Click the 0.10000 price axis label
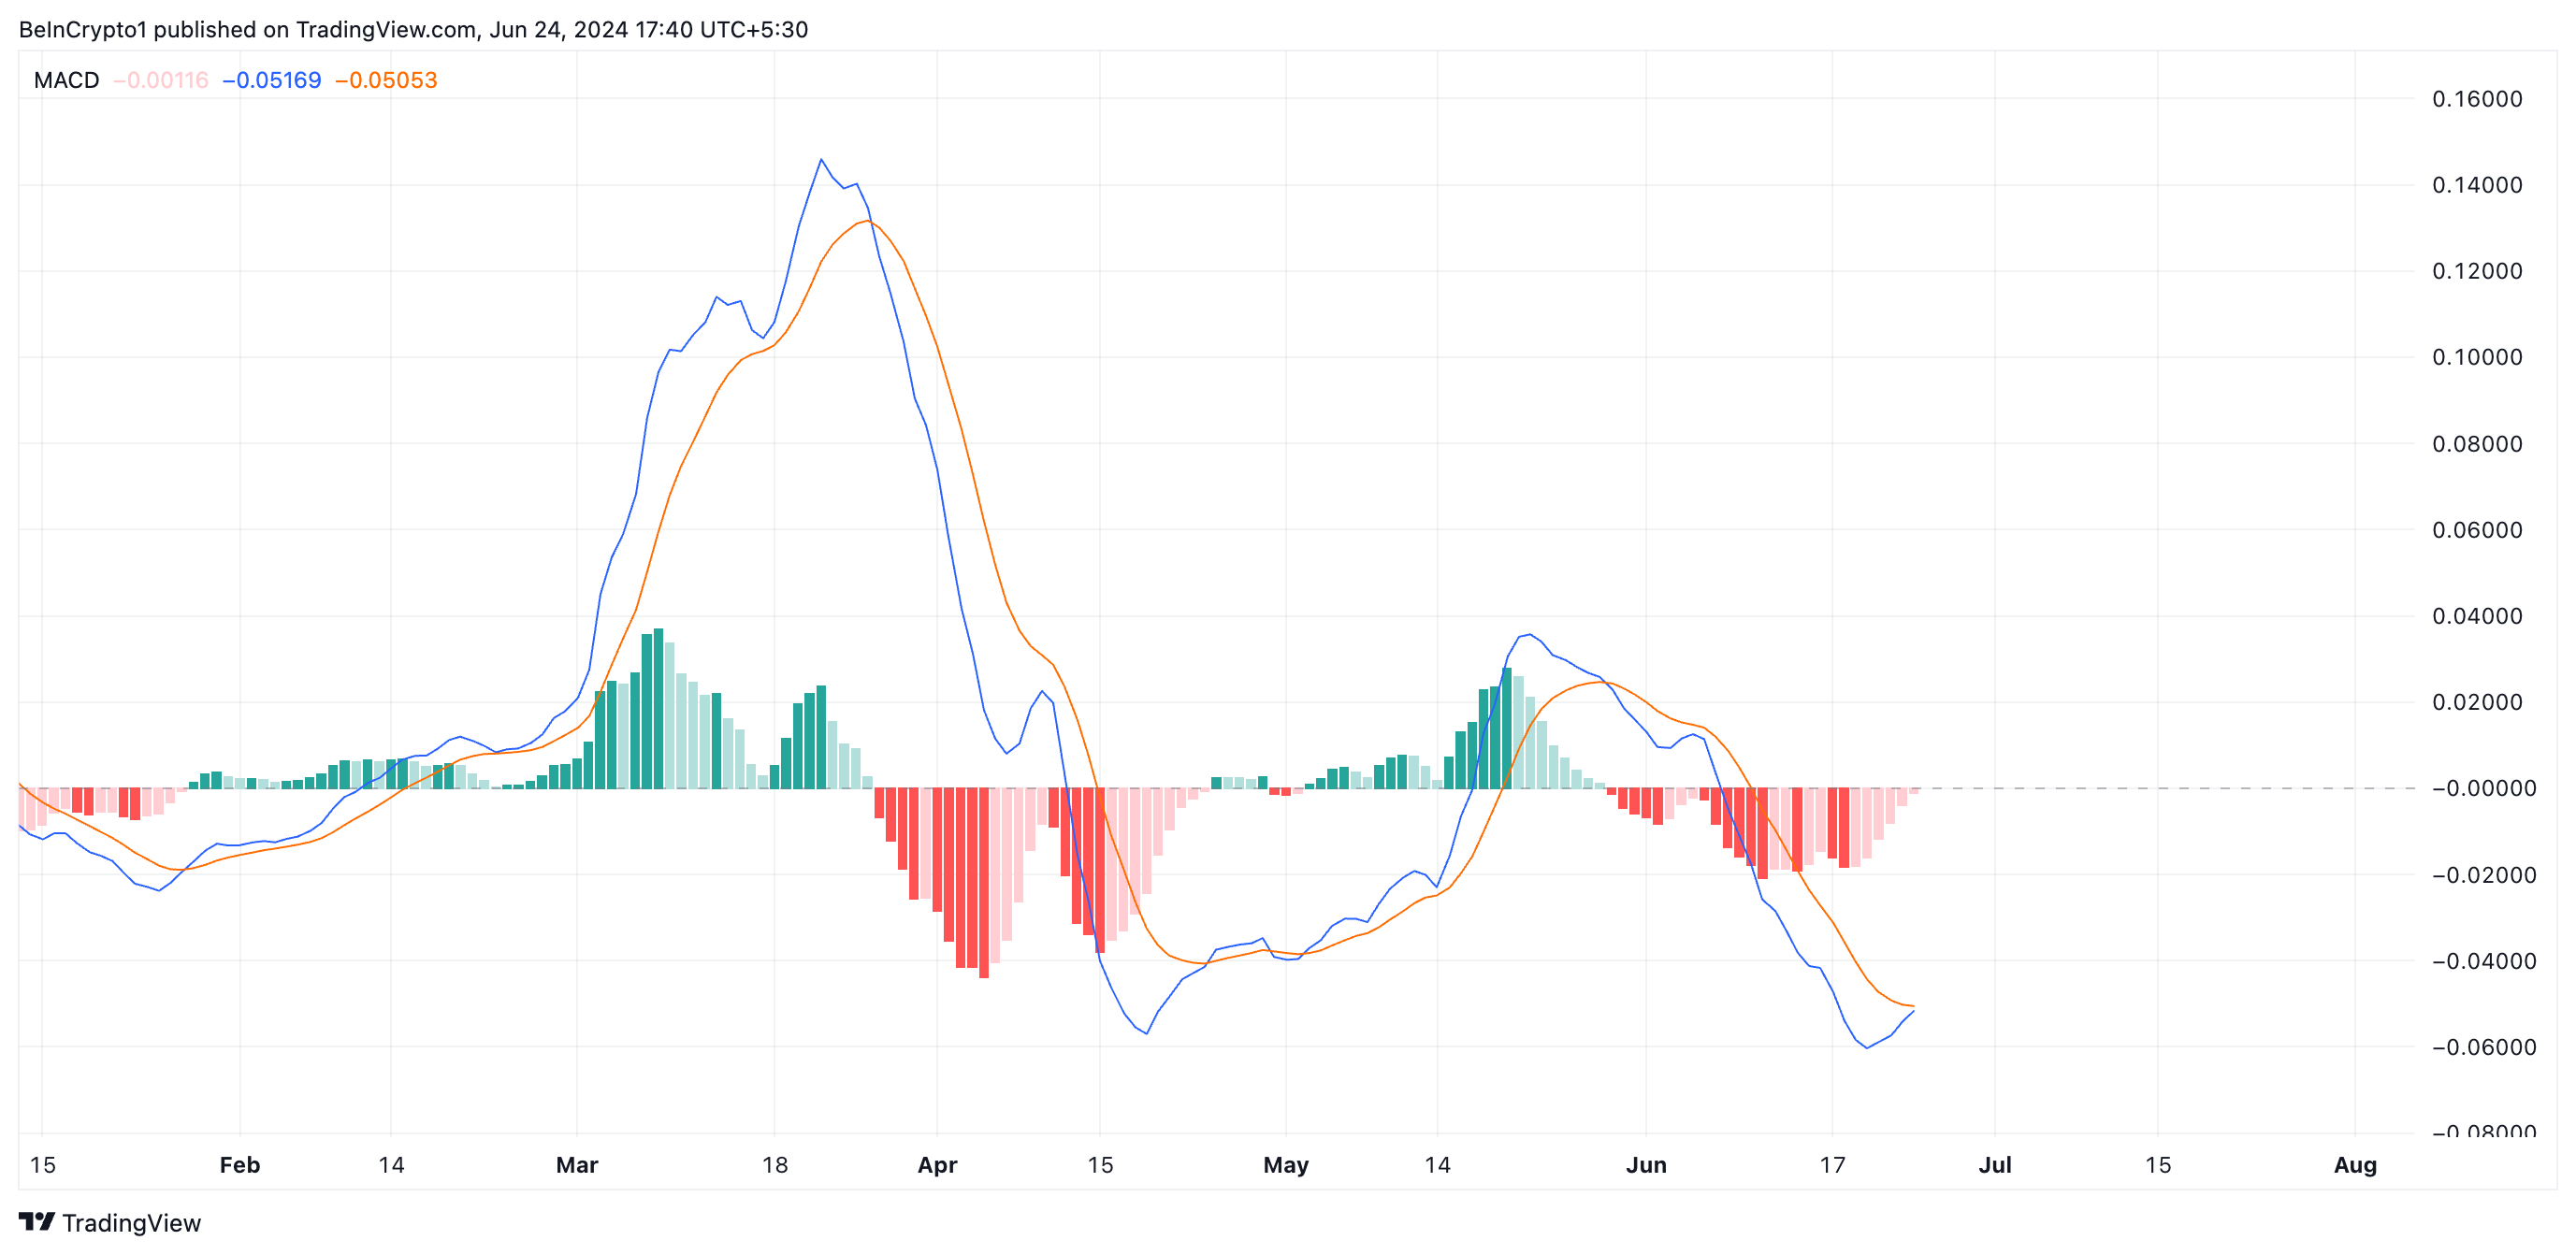 [x=2476, y=357]
